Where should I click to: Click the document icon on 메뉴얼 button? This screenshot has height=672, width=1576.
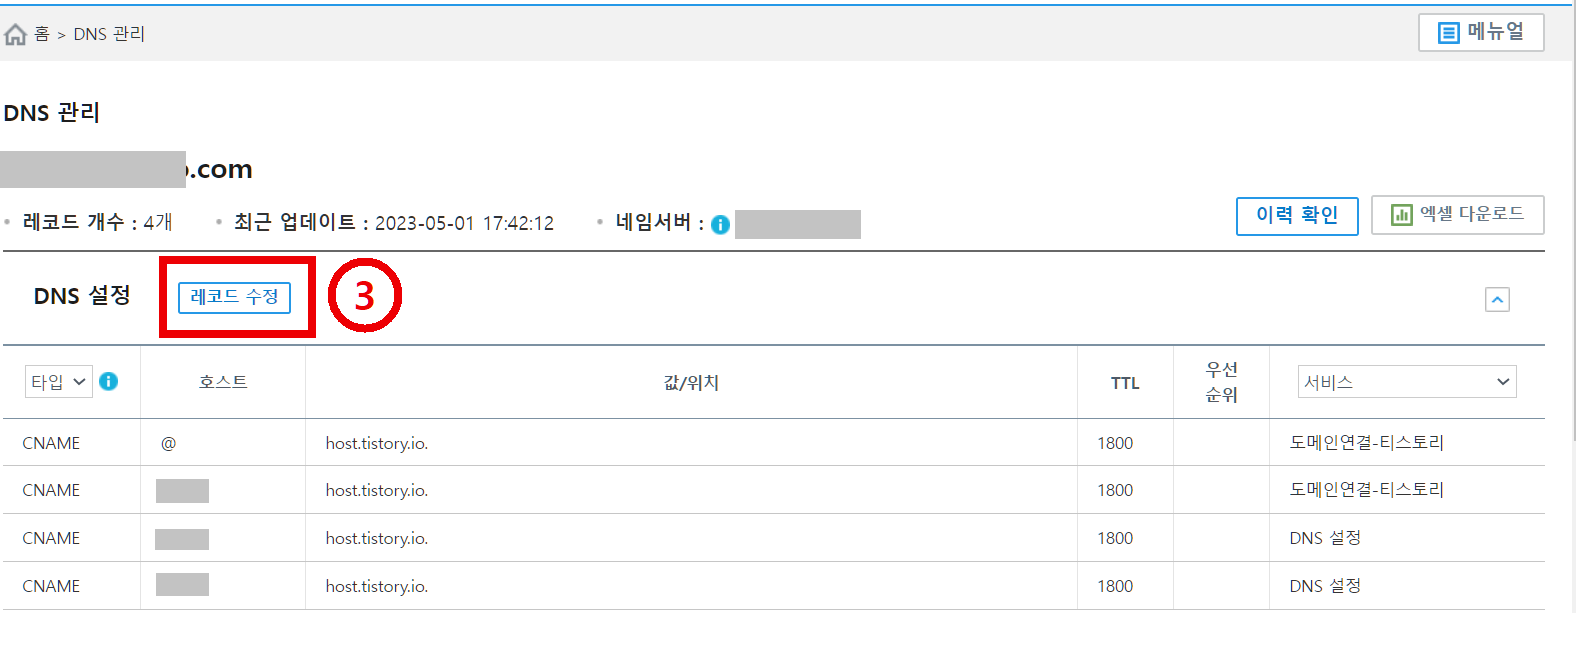[x=1449, y=32]
